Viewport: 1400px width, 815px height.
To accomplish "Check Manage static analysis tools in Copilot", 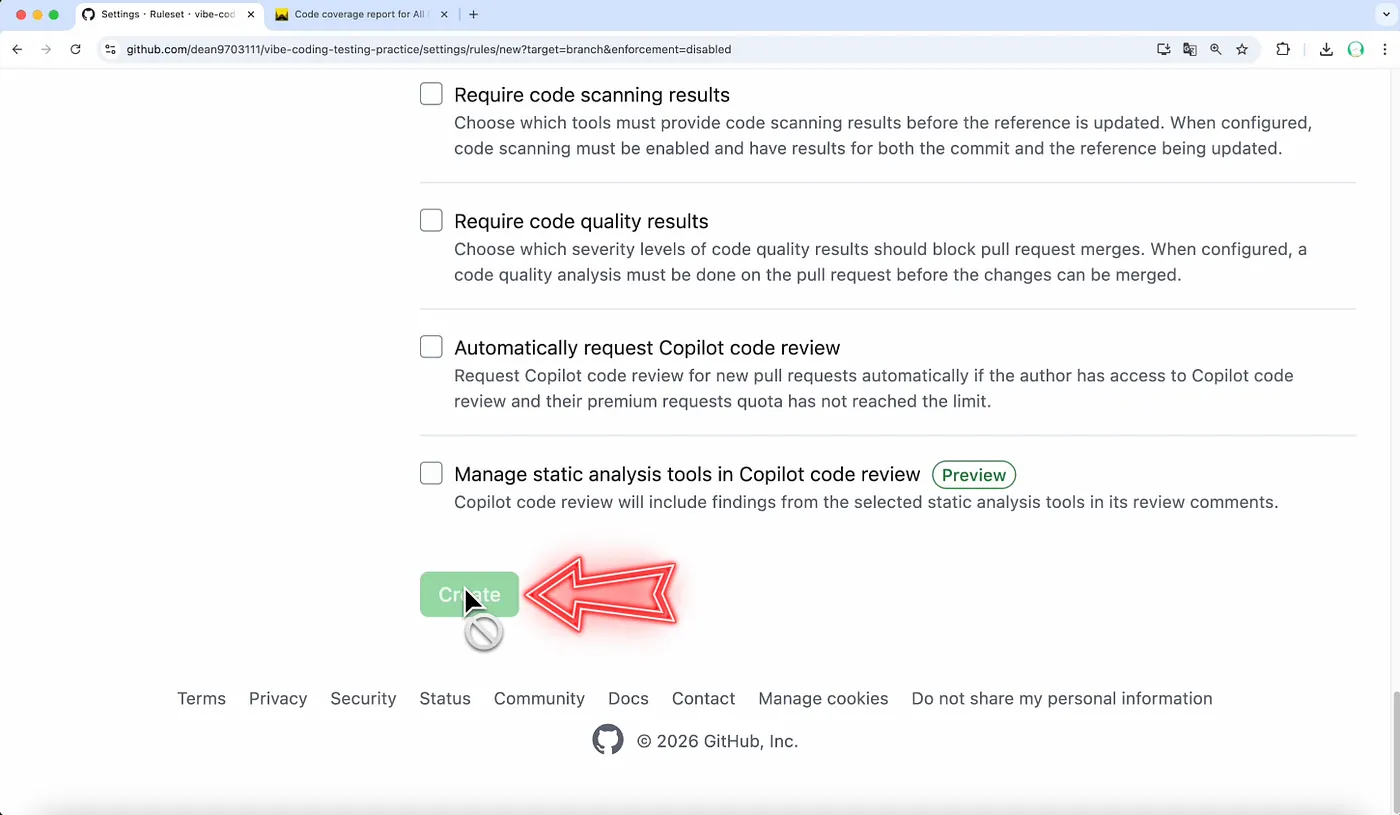I will [431, 473].
